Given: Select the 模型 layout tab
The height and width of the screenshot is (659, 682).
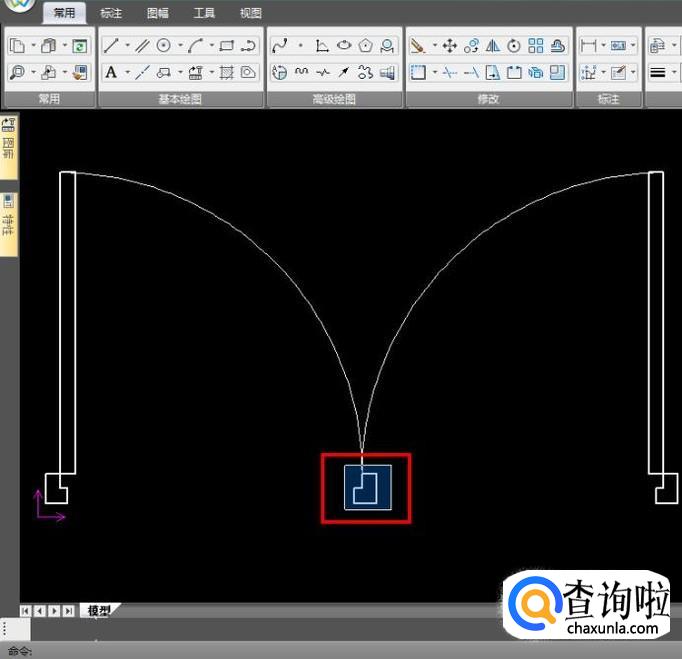Looking at the screenshot, I should pyautogui.click(x=98, y=611).
